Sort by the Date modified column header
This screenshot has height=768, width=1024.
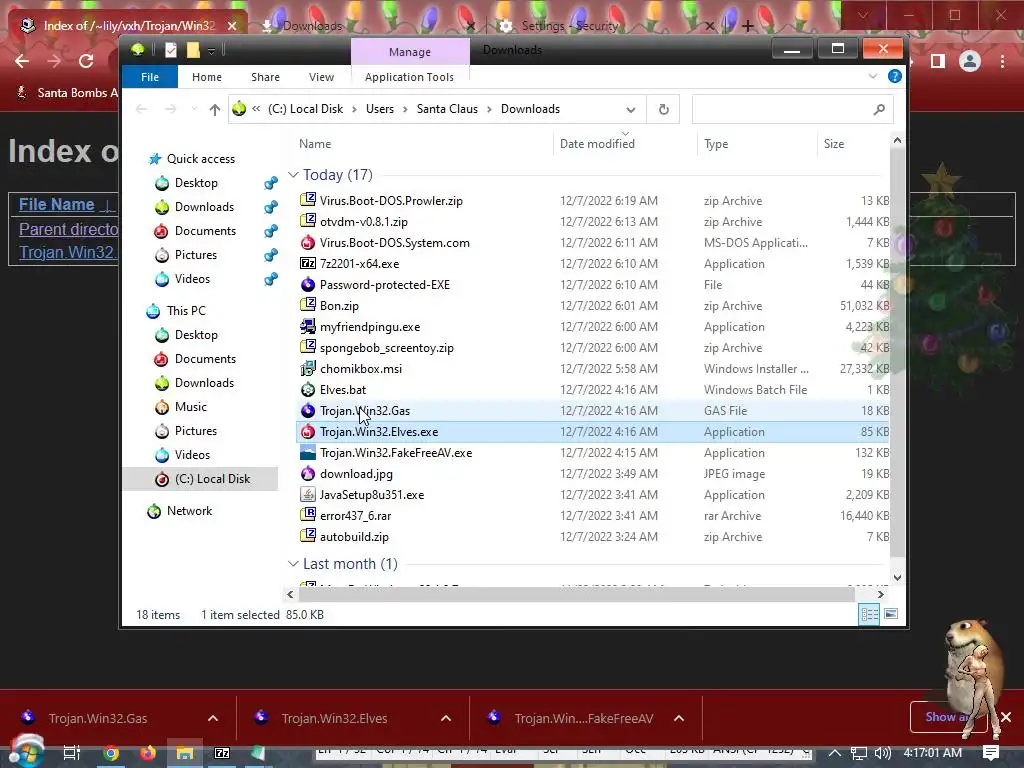point(597,144)
